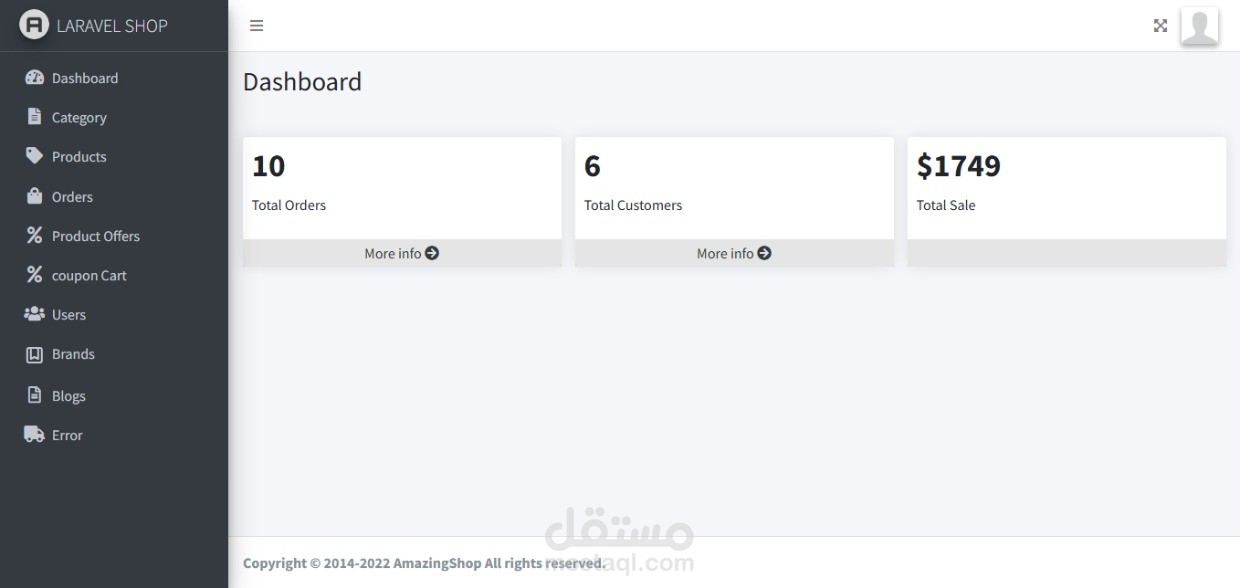Click the AmazingShop footer link
Image resolution: width=1240 pixels, height=588 pixels.
(437, 563)
